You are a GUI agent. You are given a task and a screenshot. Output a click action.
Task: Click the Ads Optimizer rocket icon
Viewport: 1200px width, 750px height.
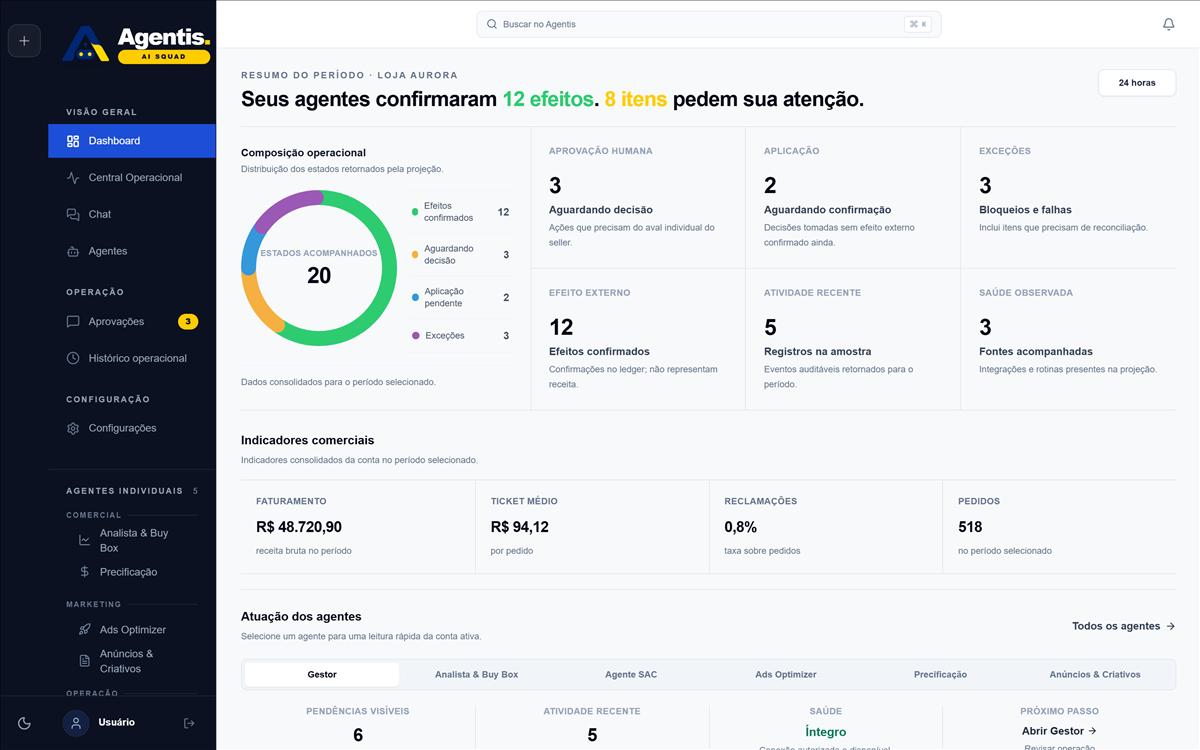point(85,630)
